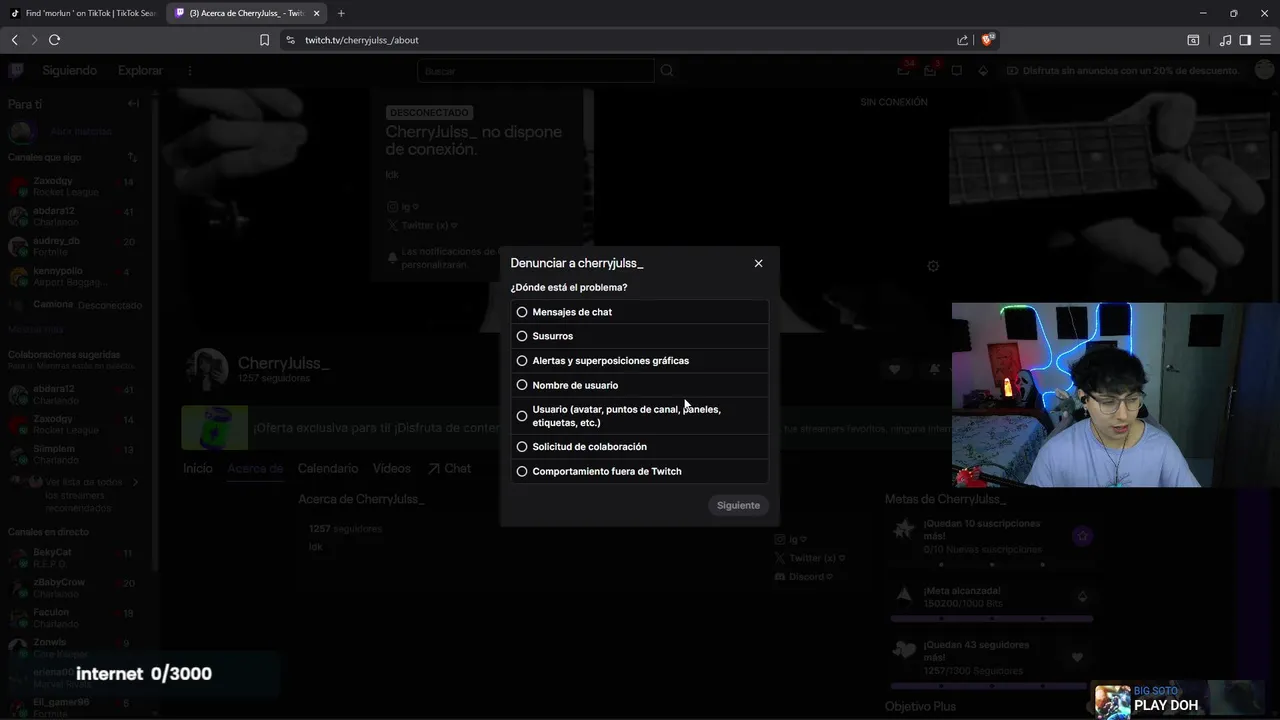The image size is (1280, 720).
Task: Click the magnifier search button
Action: pos(667,71)
